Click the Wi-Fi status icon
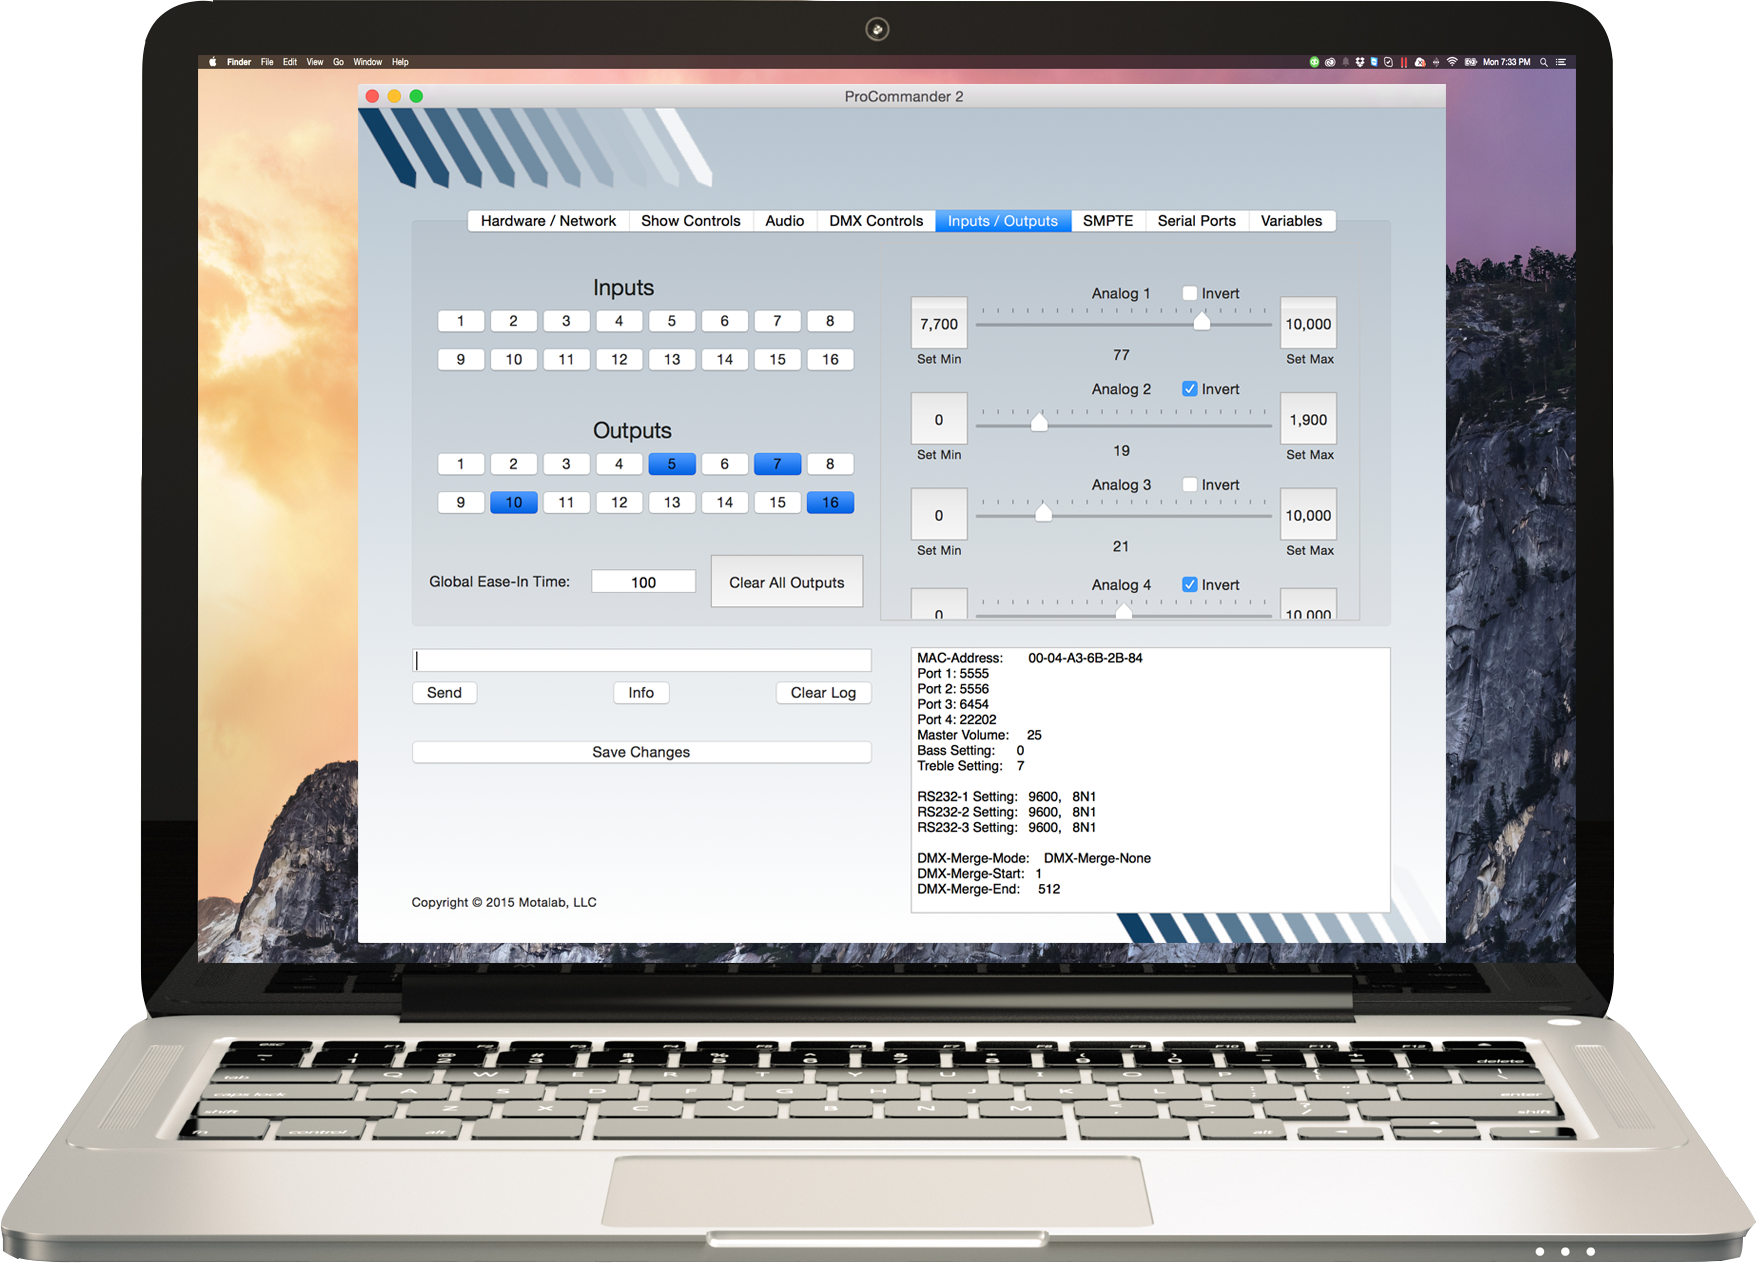This screenshot has height=1263, width=1756. (x=1452, y=62)
